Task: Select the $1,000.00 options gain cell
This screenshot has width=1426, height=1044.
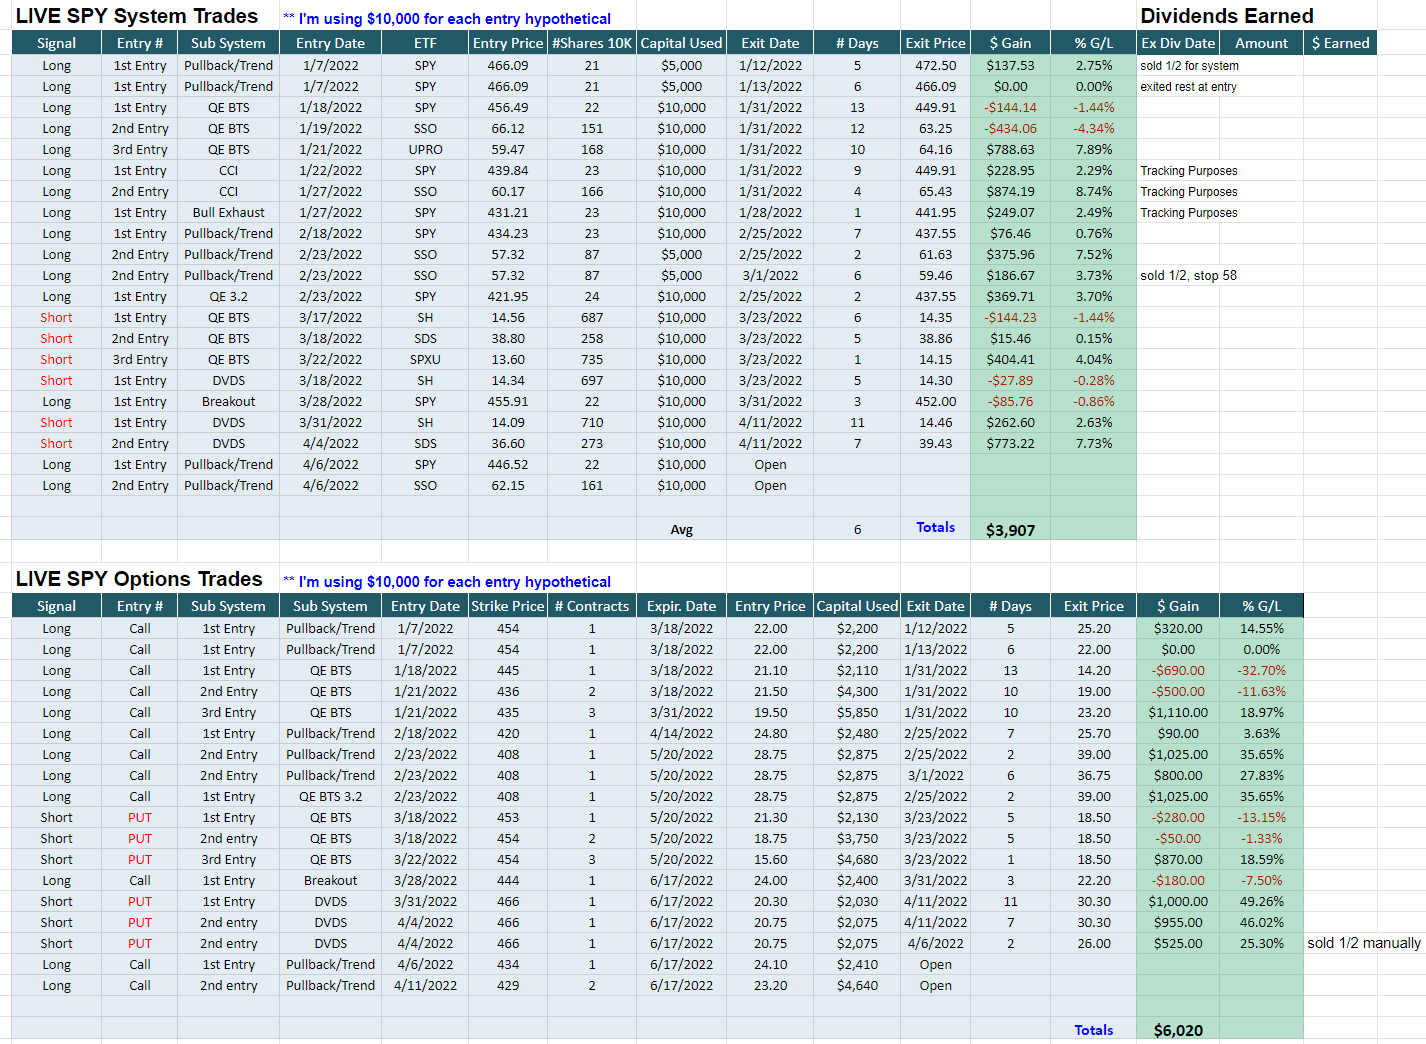Action: (x=1178, y=901)
